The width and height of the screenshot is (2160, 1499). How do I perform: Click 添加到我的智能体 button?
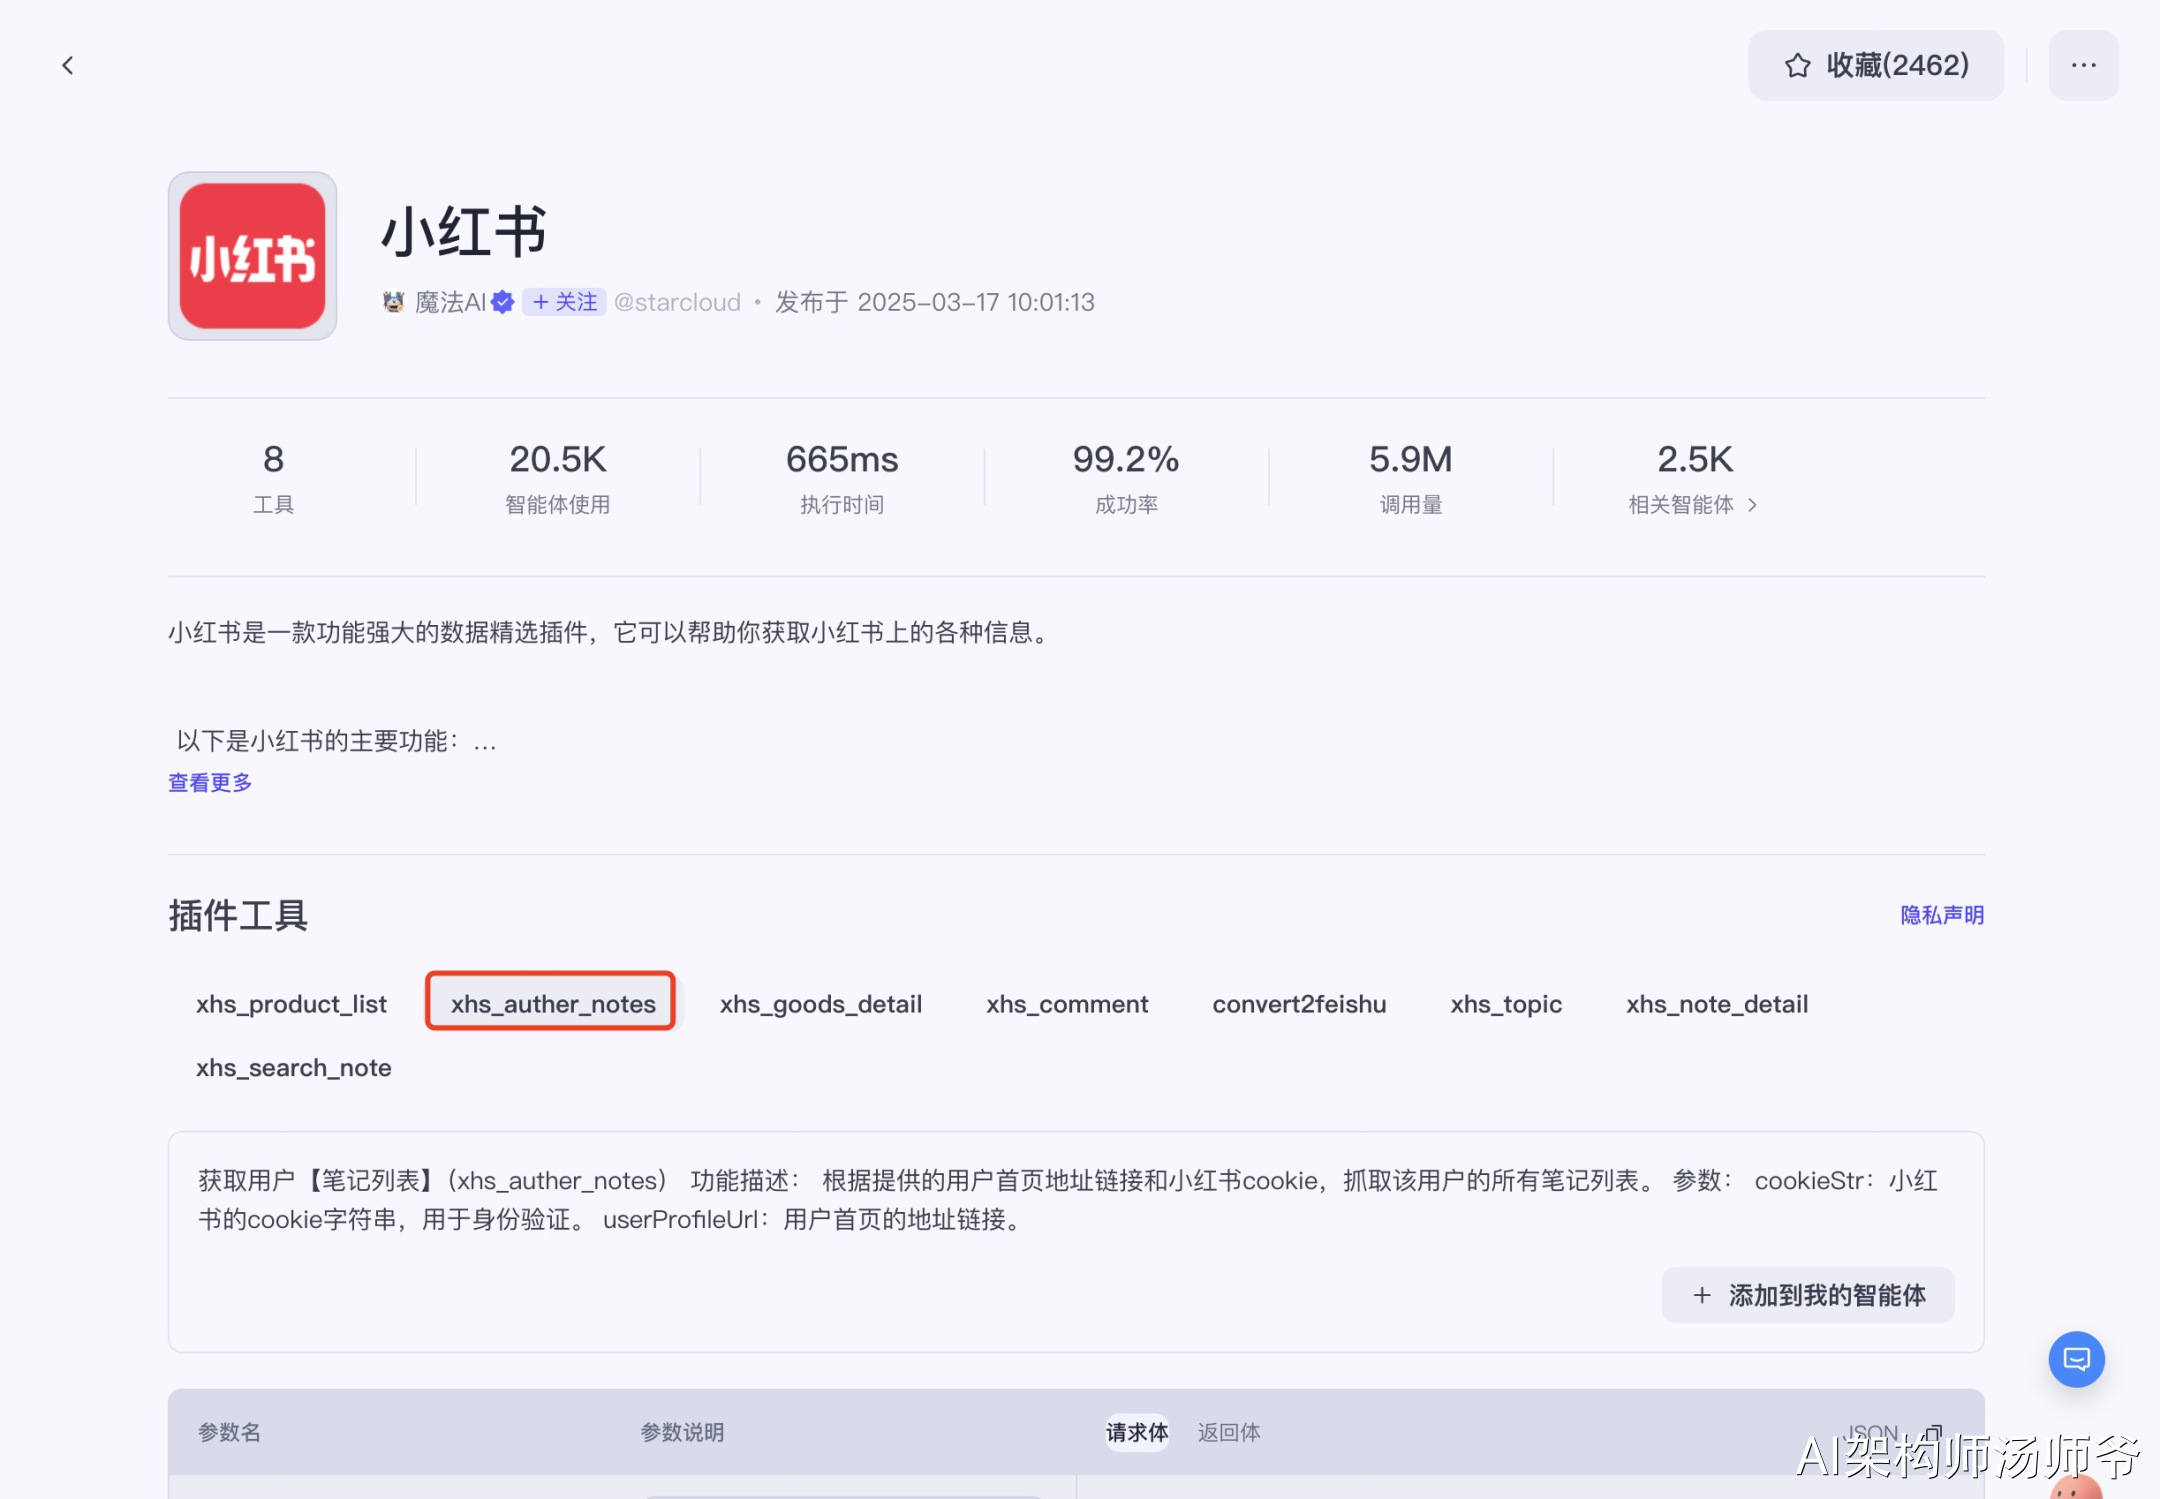1808,1296
